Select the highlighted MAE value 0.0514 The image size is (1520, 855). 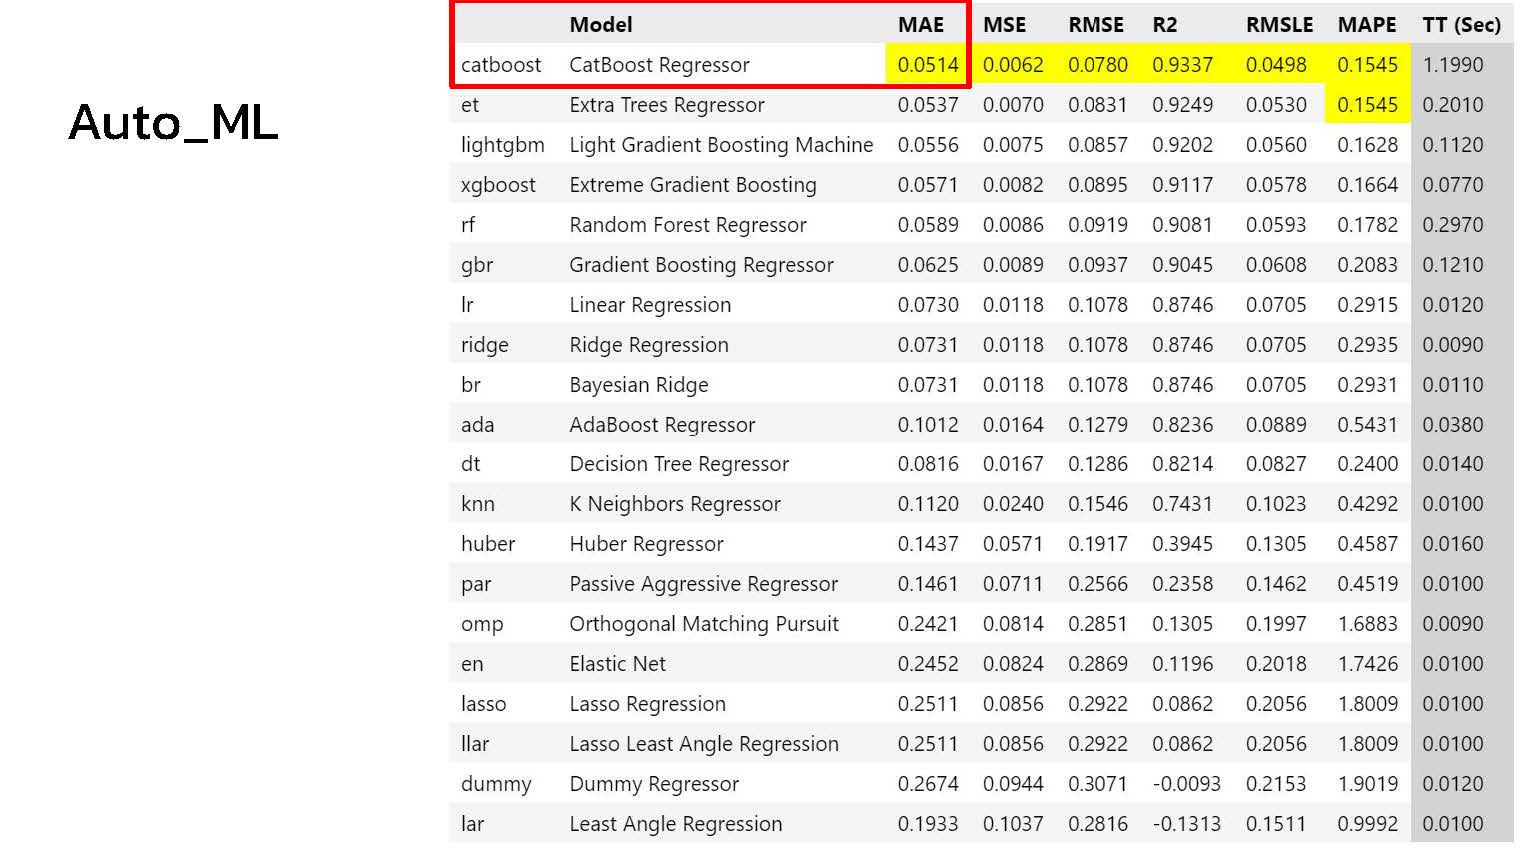(928, 65)
